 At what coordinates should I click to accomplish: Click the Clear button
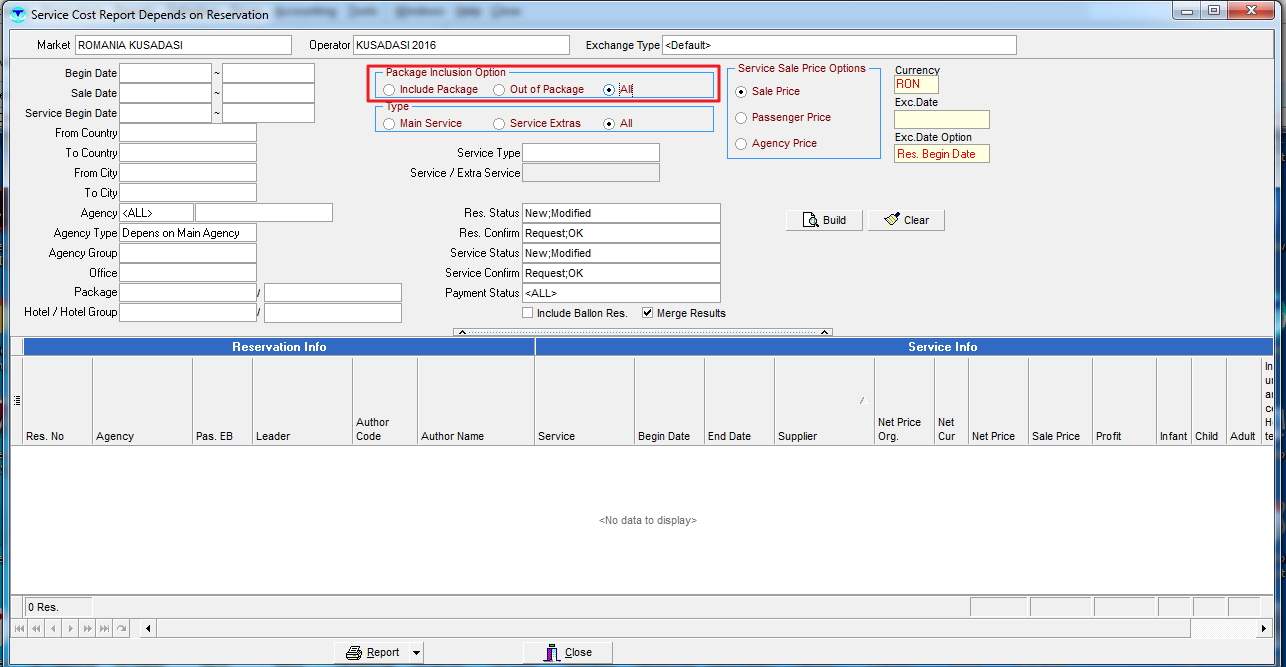pos(906,220)
